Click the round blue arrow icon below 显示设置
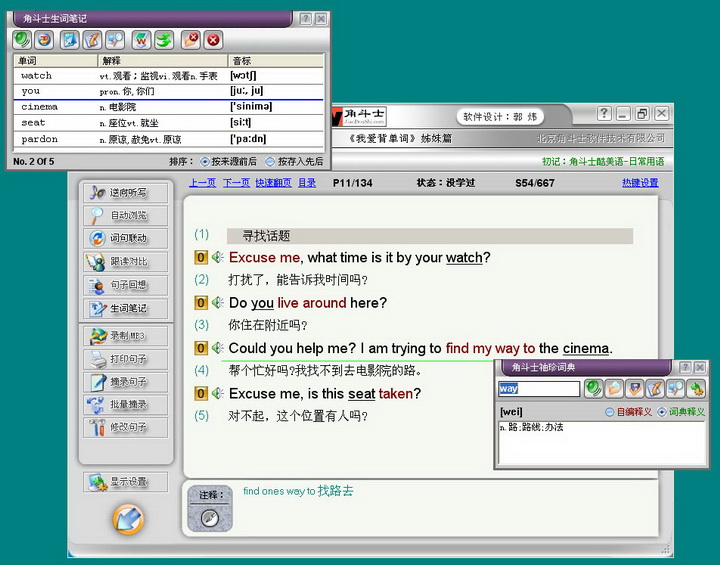This screenshot has width=720, height=565. tap(128, 519)
